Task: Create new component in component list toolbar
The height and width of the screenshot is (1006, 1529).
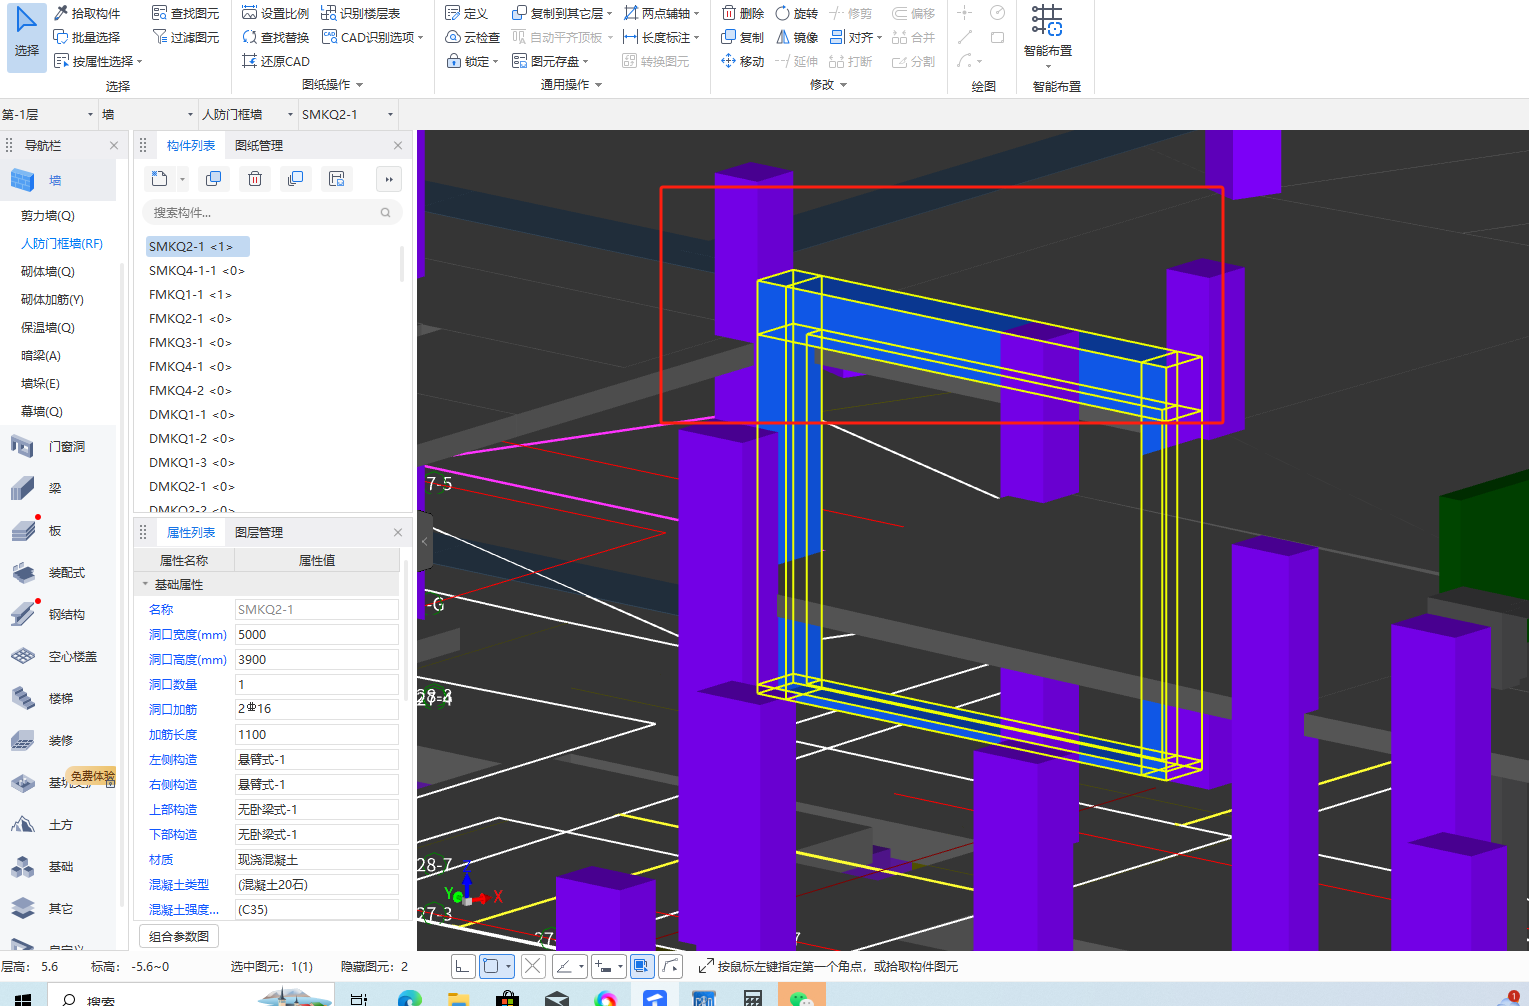Action: click(x=160, y=179)
